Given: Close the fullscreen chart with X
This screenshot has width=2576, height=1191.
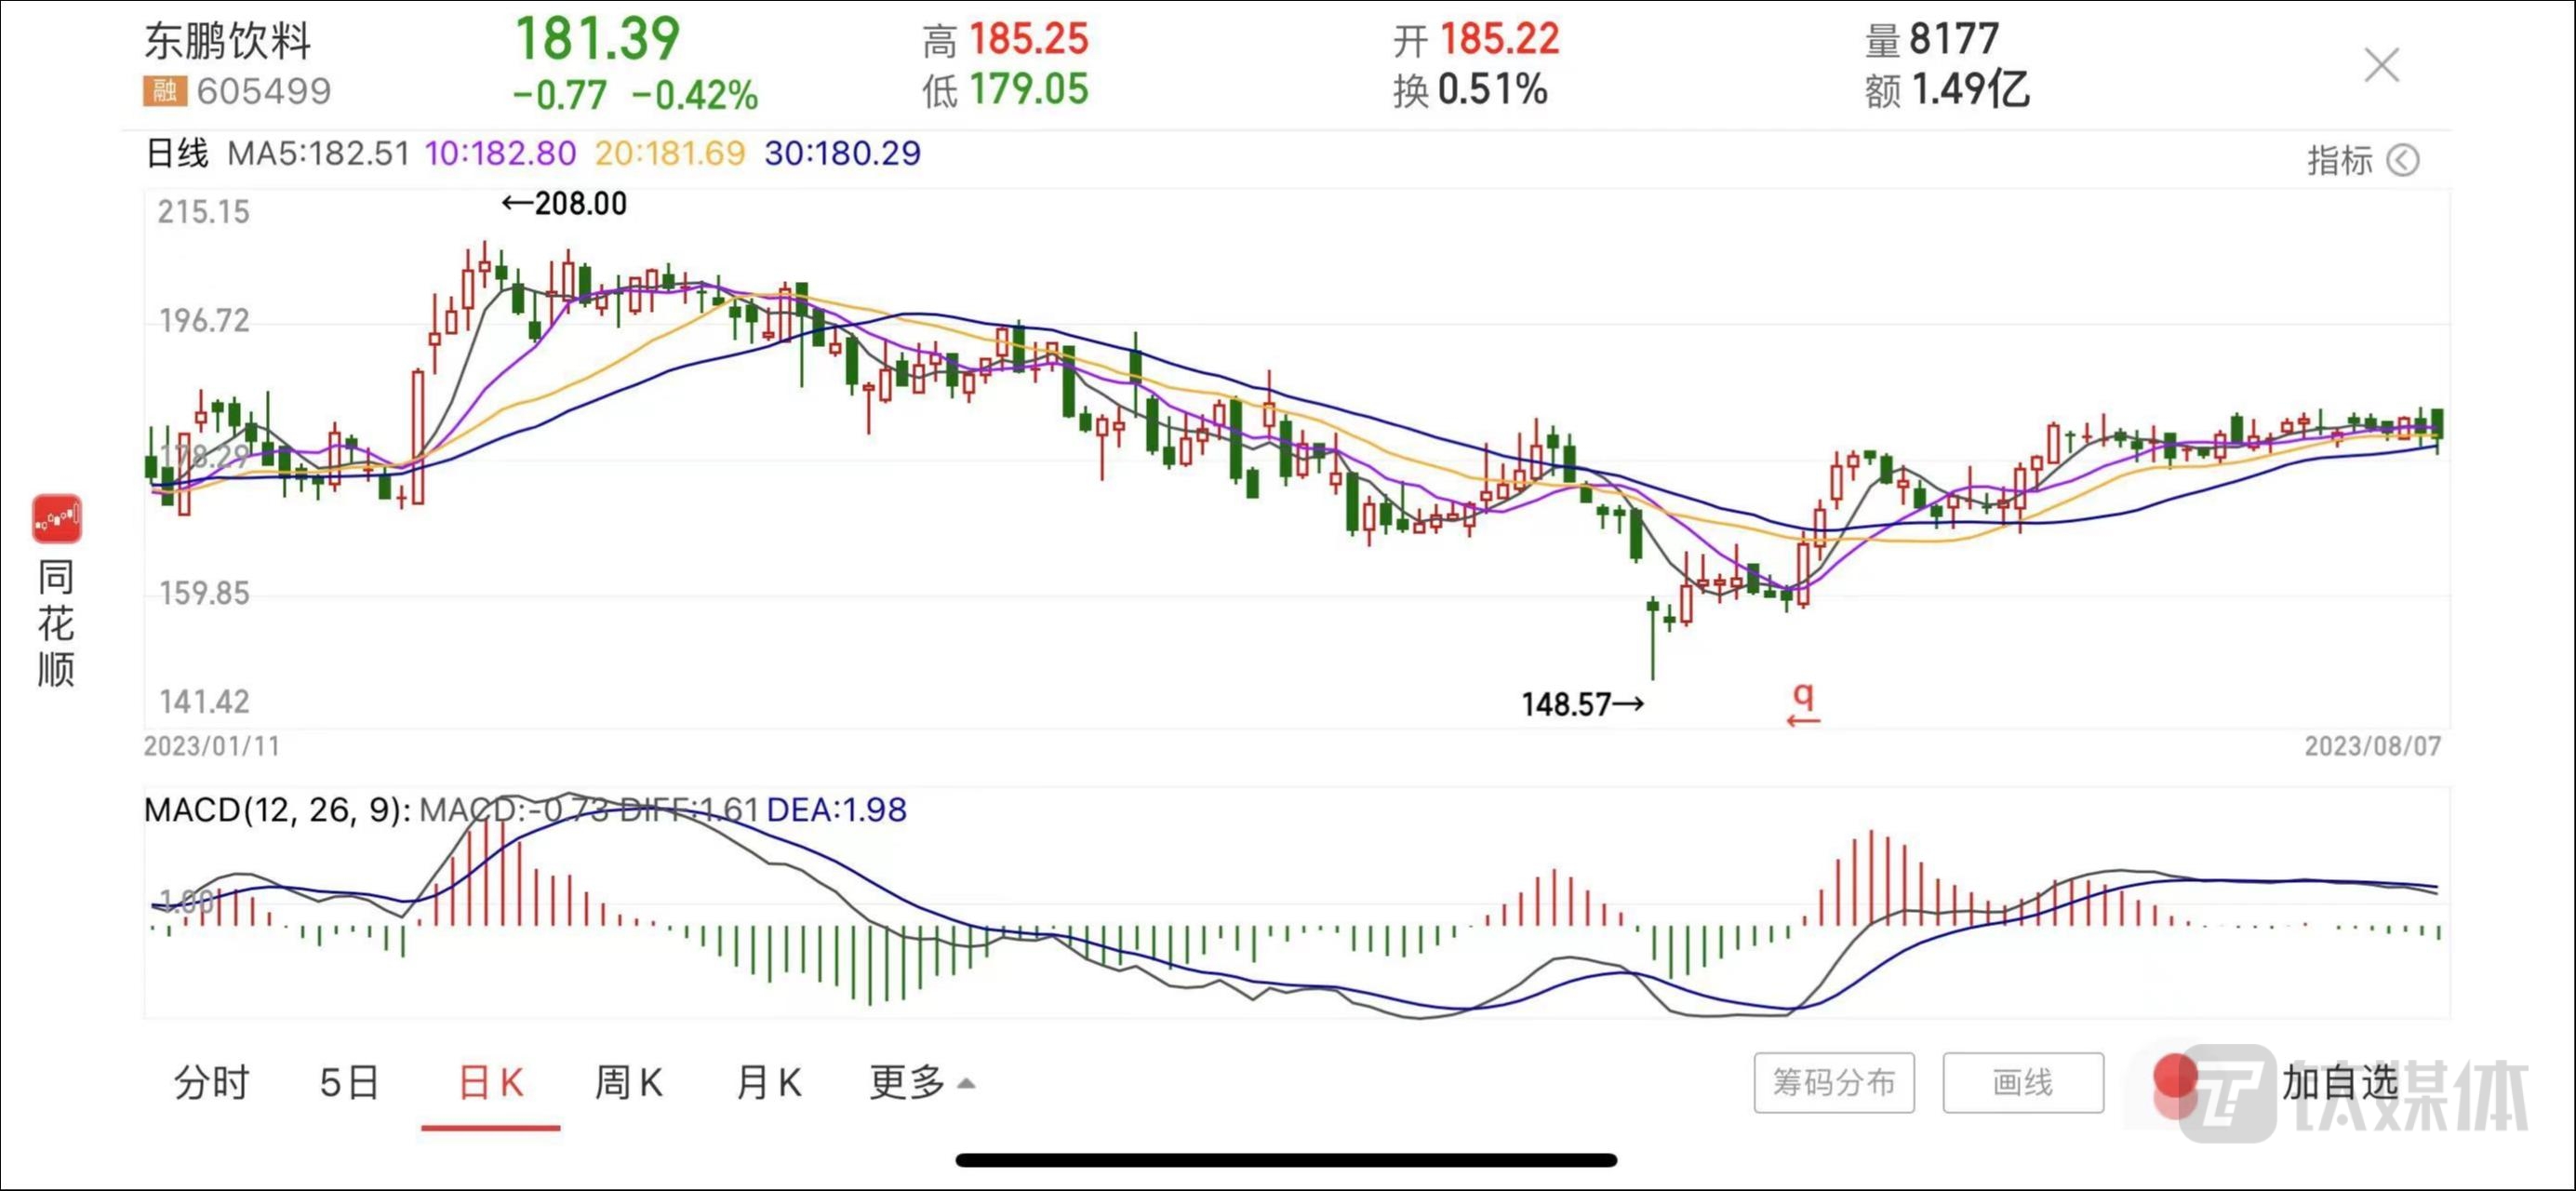Looking at the screenshot, I should tap(2381, 66).
